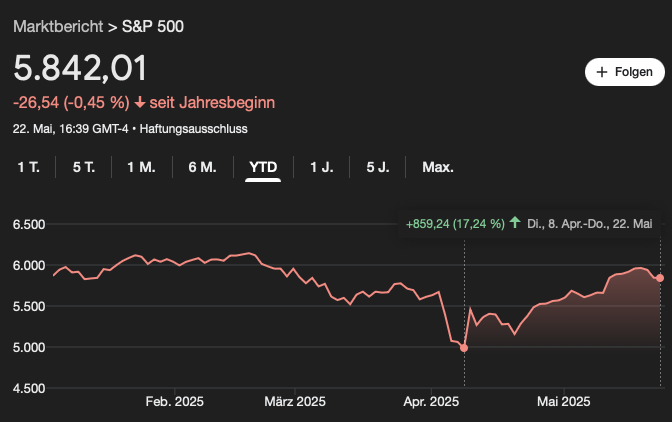Click the 6.500 y-axis label
This screenshot has width=672, height=422.
[29, 224]
